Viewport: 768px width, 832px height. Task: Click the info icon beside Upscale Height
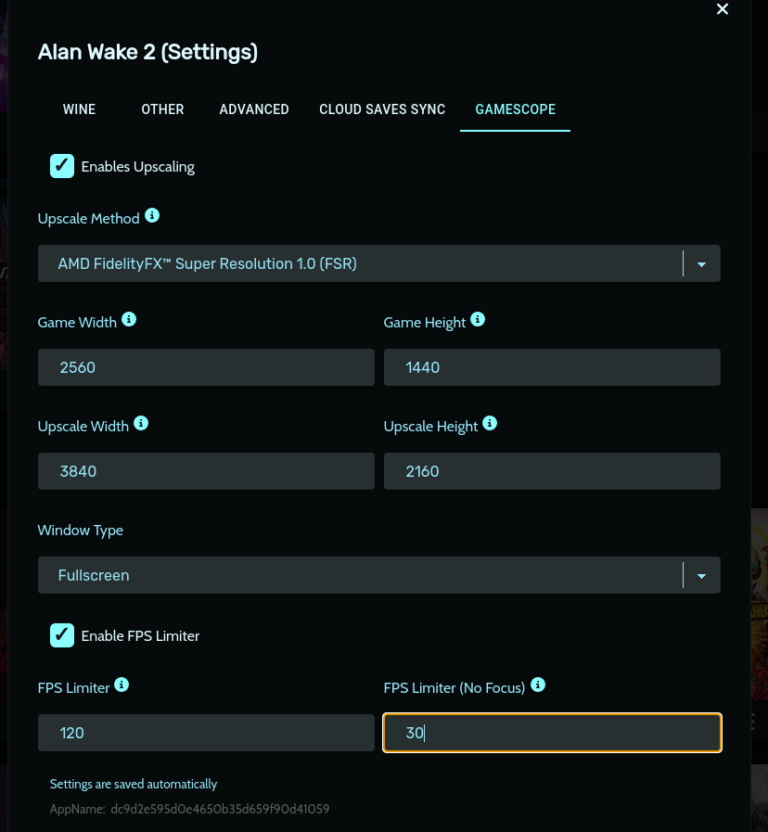[489, 424]
